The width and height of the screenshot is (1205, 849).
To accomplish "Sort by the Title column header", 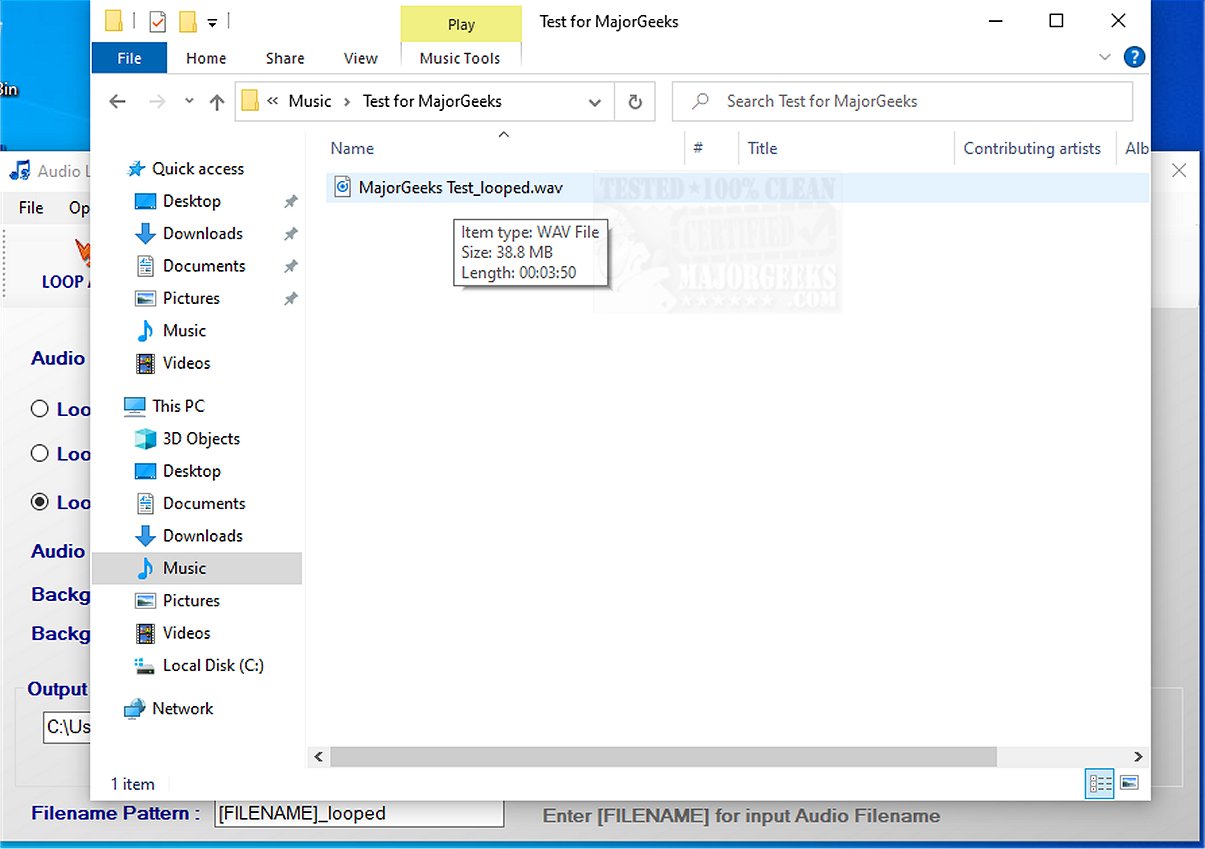I will (762, 148).
